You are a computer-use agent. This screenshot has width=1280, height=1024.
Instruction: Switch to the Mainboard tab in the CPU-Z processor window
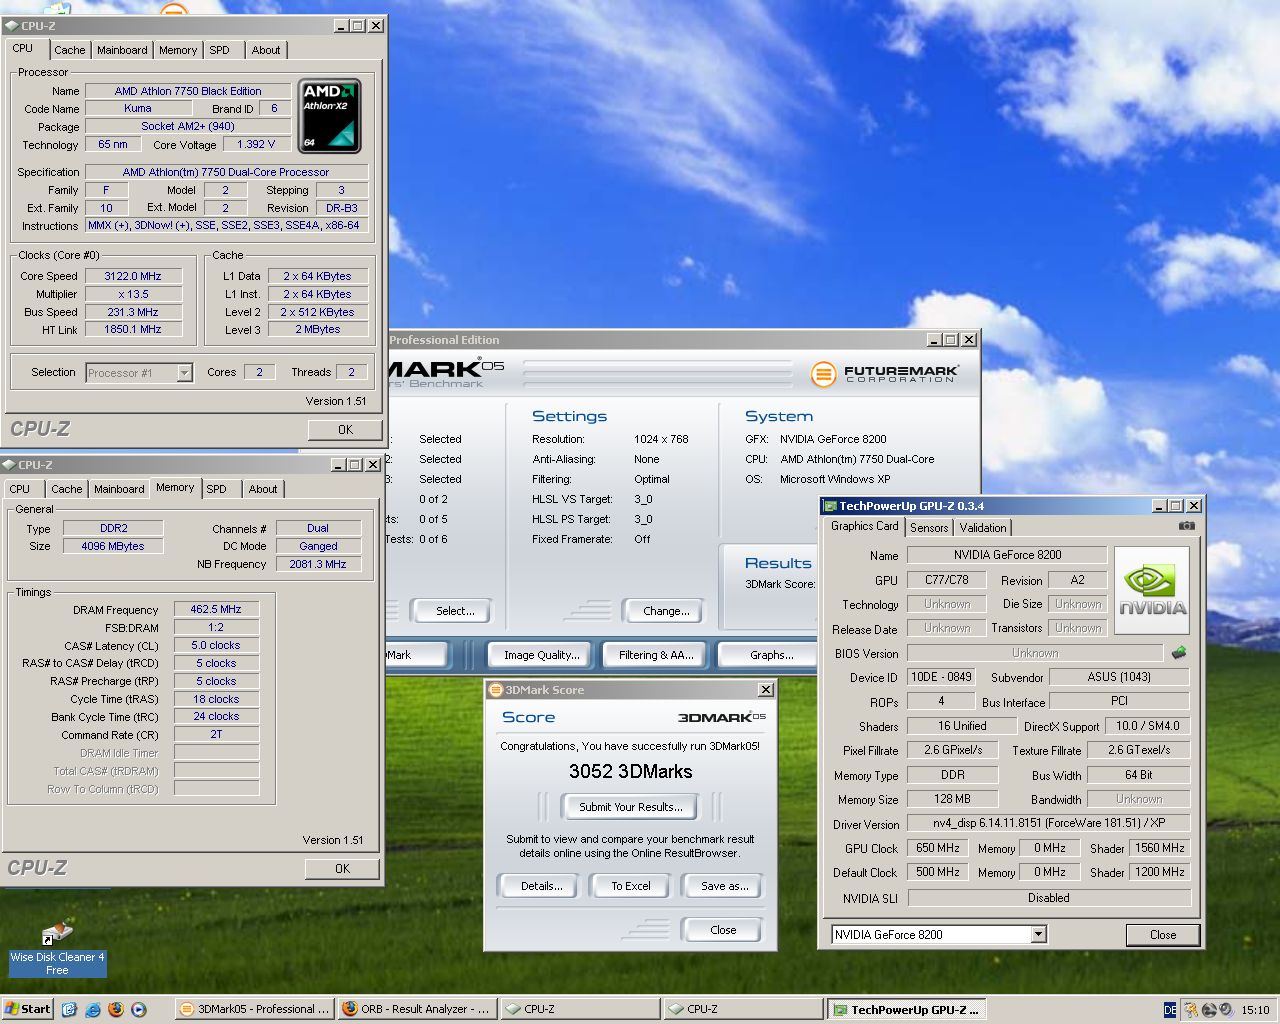point(122,50)
